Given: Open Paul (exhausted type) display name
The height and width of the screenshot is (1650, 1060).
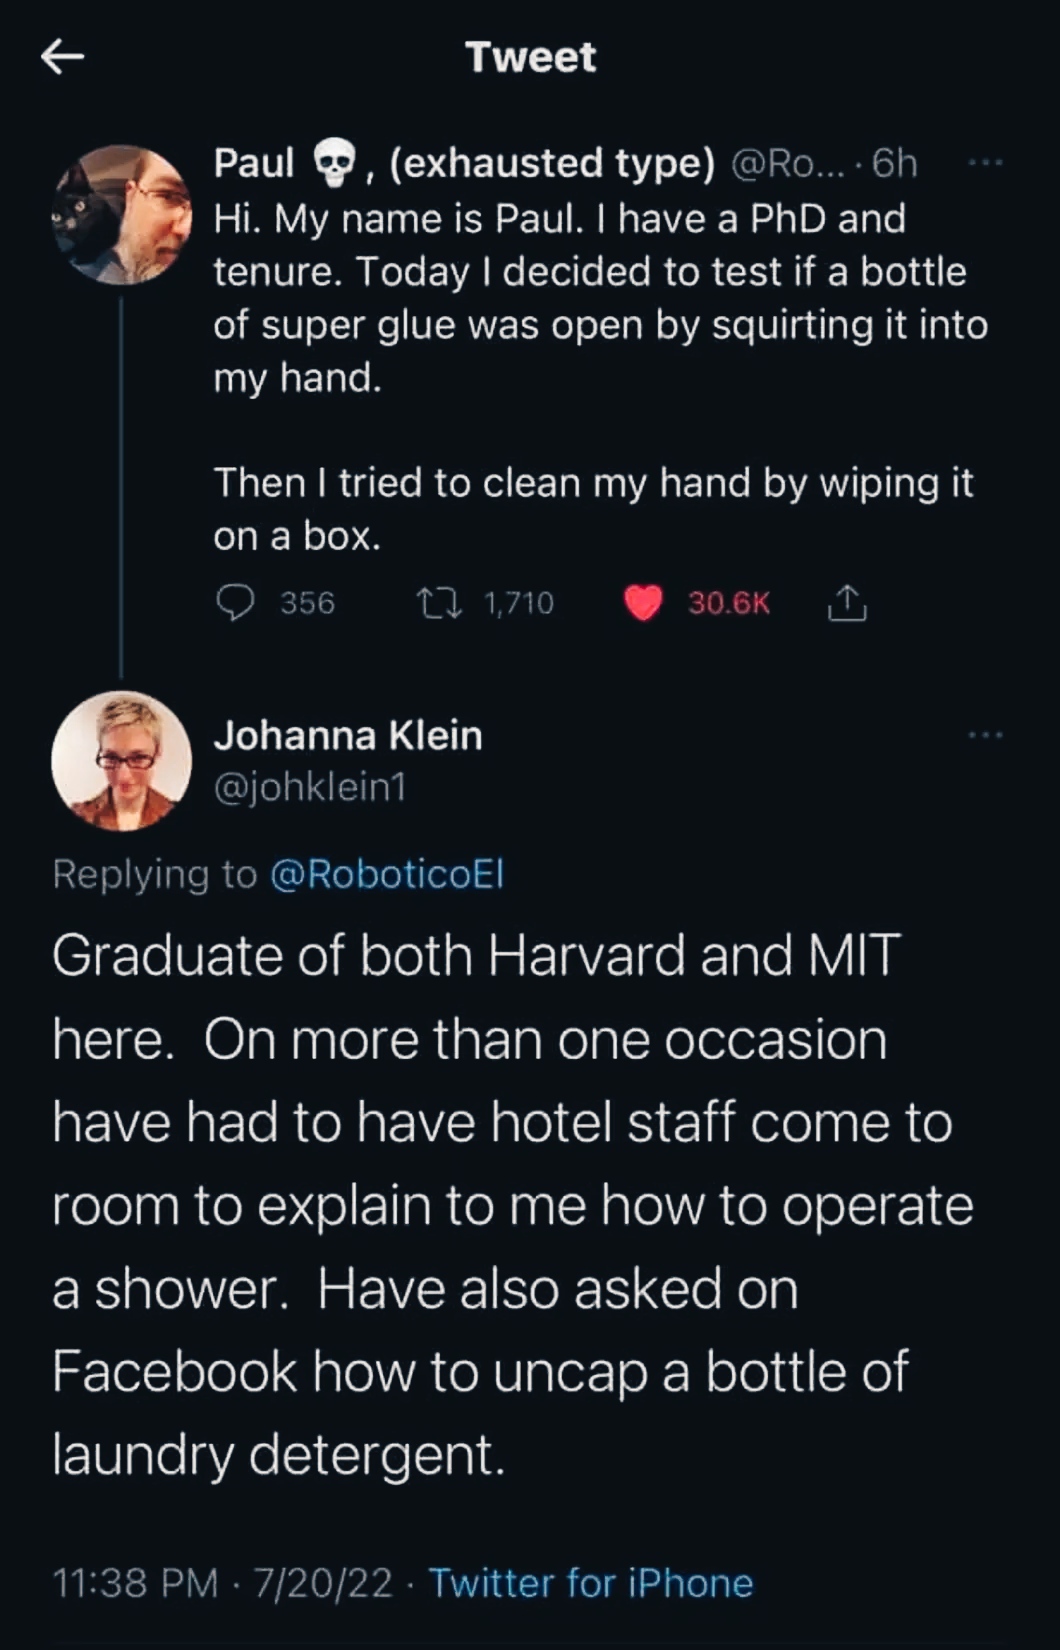Looking at the screenshot, I should (x=463, y=163).
